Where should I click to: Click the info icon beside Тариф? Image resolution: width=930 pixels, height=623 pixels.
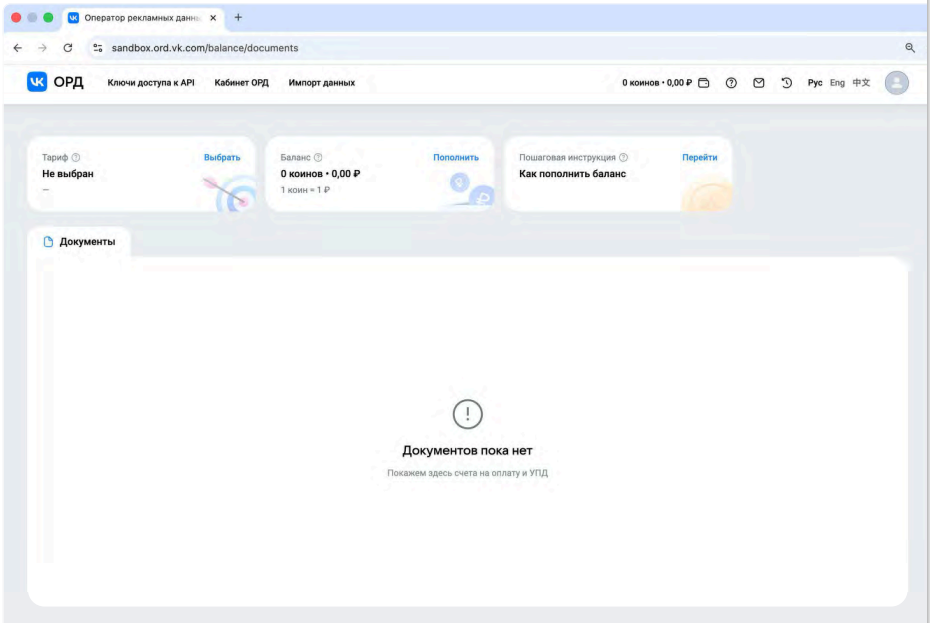click(76, 158)
